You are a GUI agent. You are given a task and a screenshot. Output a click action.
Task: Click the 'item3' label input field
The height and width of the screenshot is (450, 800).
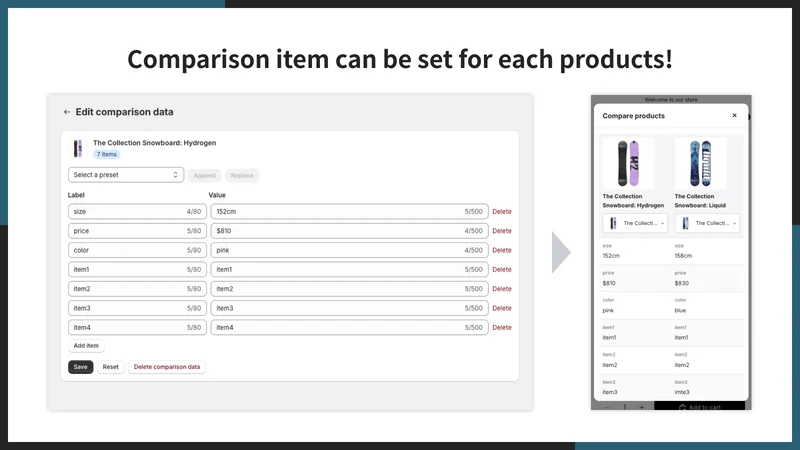click(x=137, y=308)
